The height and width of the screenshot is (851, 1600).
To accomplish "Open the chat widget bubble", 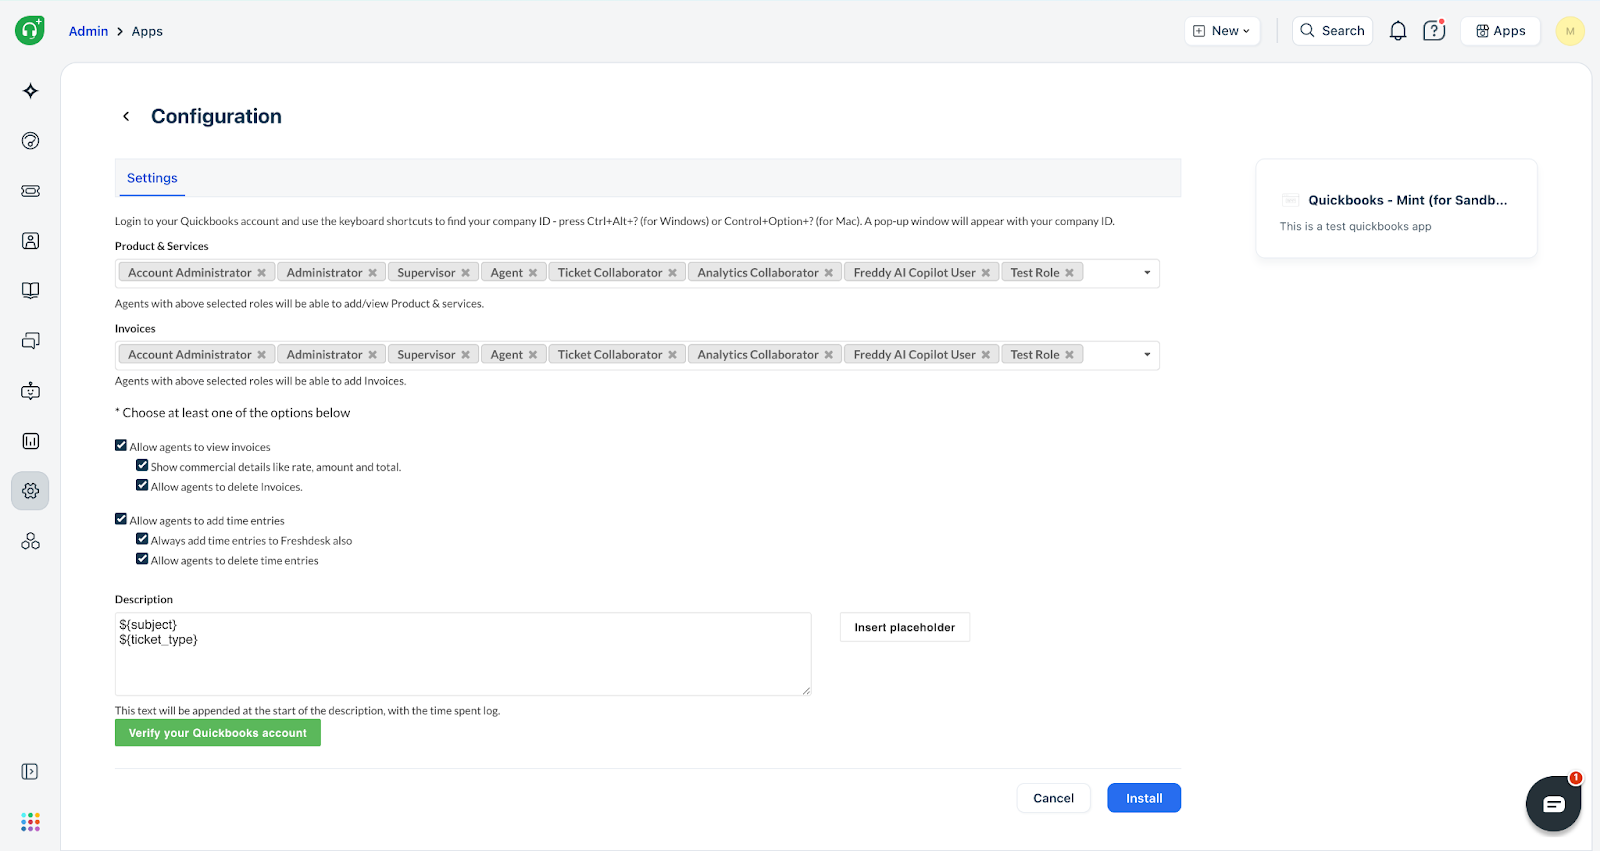I will (1553, 804).
